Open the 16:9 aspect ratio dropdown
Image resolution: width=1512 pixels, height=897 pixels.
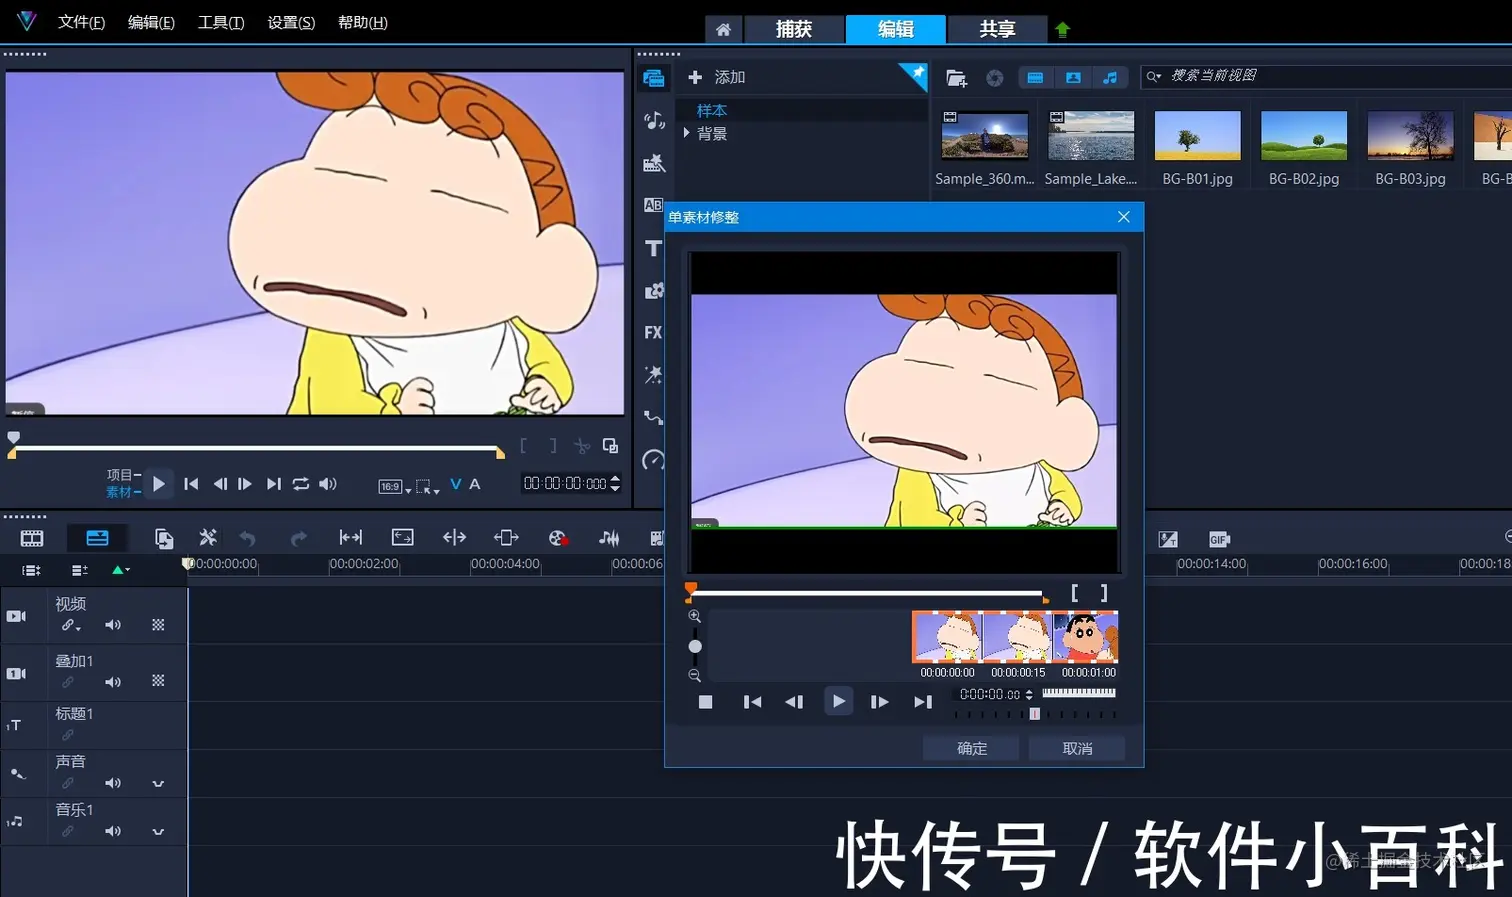click(395, 487)
